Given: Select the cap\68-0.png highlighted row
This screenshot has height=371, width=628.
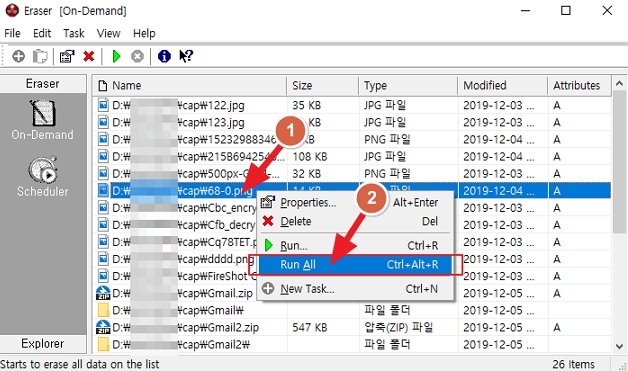Looking at the screenshot, I should click(x=352, y=191).
